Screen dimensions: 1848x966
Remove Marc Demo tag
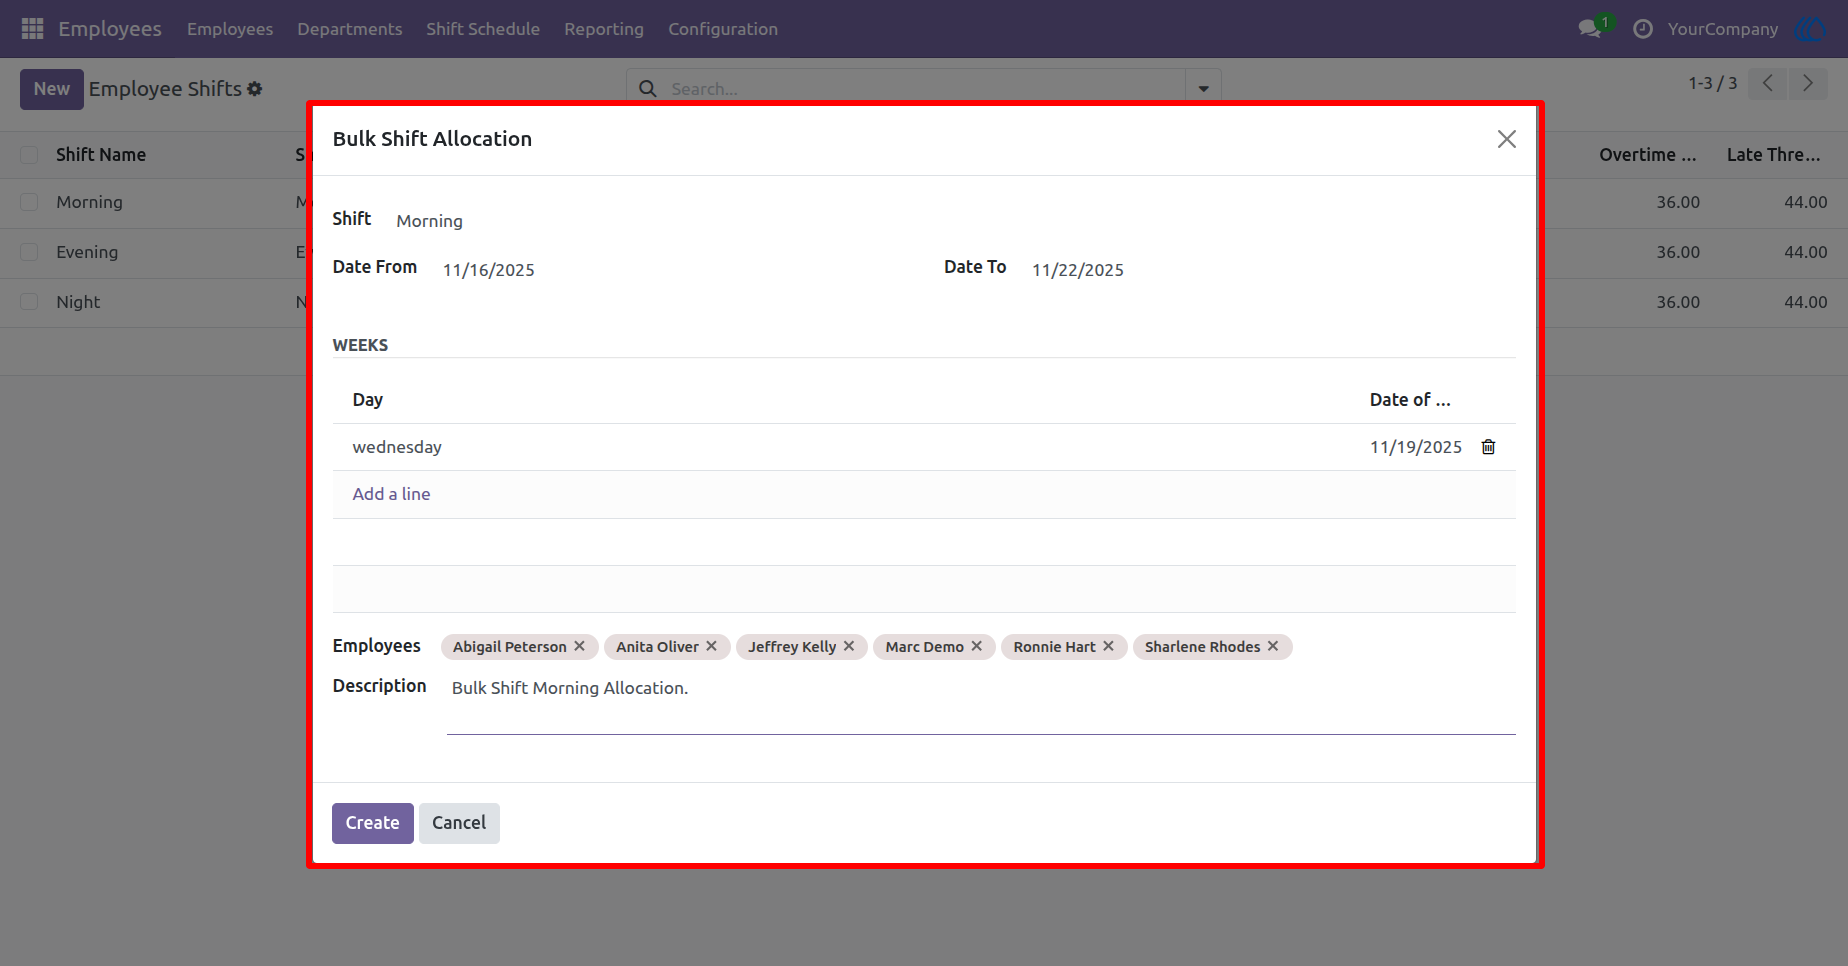[976, 646]
